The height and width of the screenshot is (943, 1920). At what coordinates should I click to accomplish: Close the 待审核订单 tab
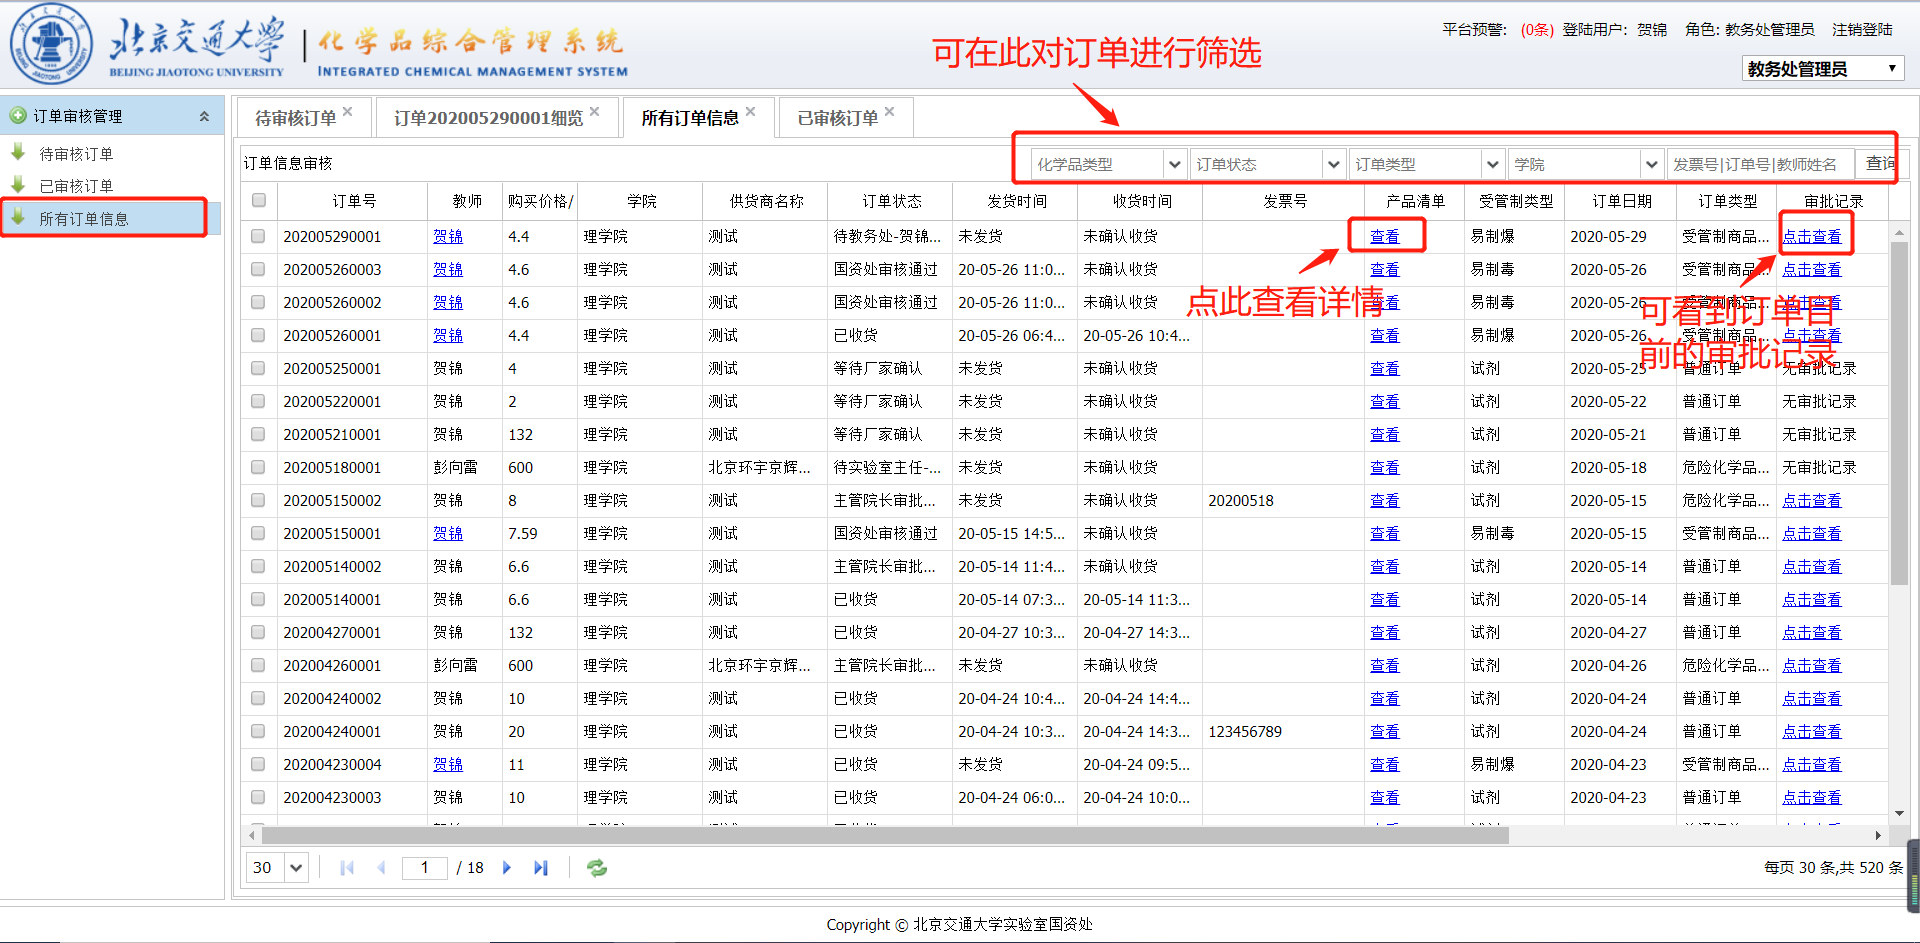(348, 112)
